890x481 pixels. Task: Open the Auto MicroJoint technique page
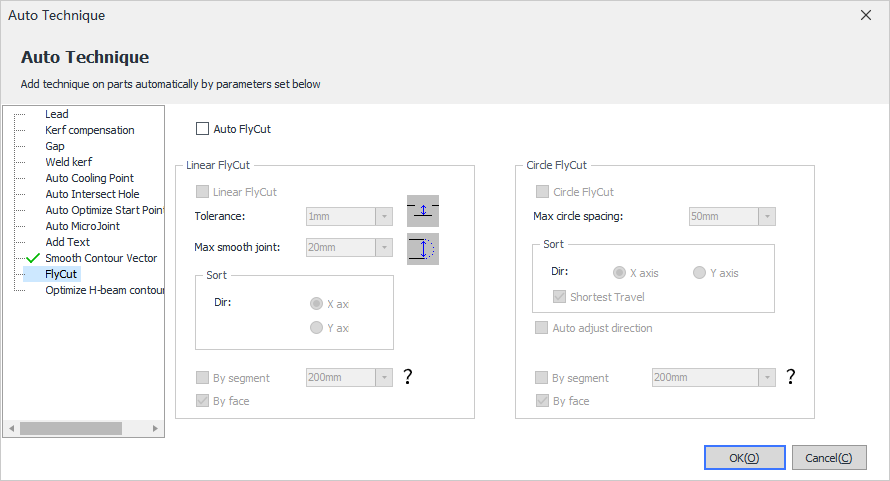[82, 226]
